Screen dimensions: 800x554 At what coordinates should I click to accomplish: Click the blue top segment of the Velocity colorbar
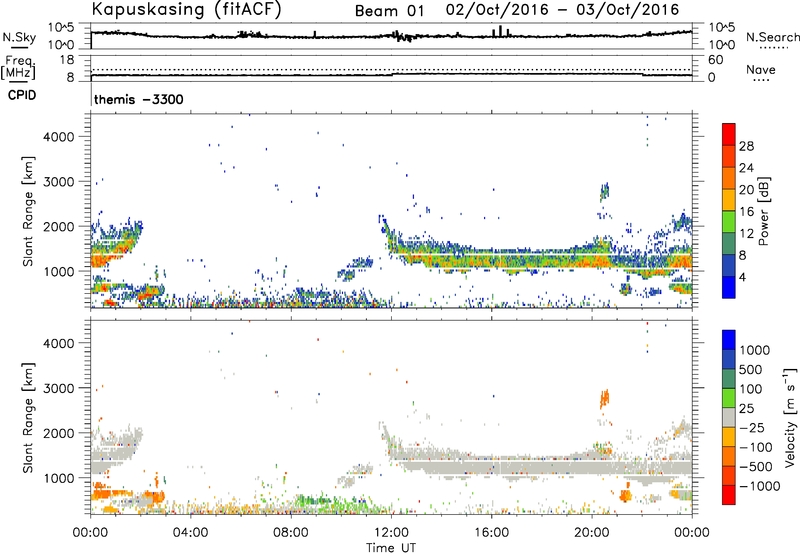[729, 340]
